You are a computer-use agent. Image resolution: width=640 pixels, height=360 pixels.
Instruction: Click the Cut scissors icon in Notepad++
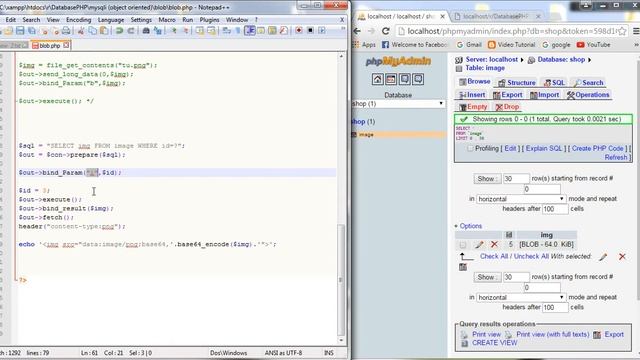point(81,31)
